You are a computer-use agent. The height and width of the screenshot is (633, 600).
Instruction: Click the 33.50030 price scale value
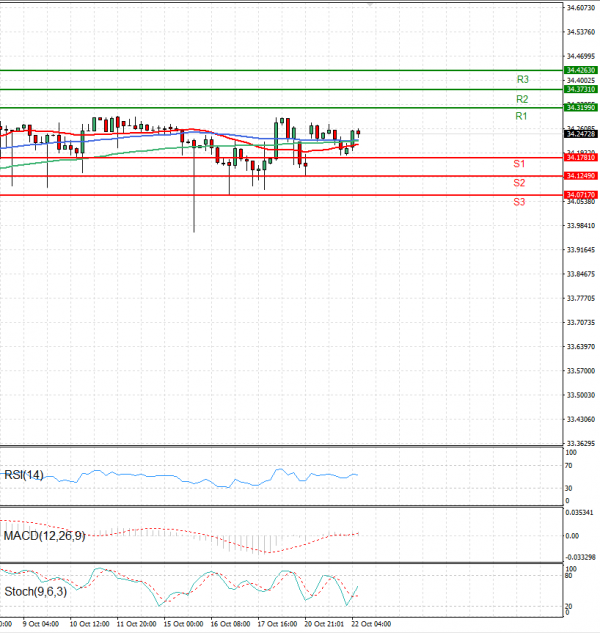(581, 395)
